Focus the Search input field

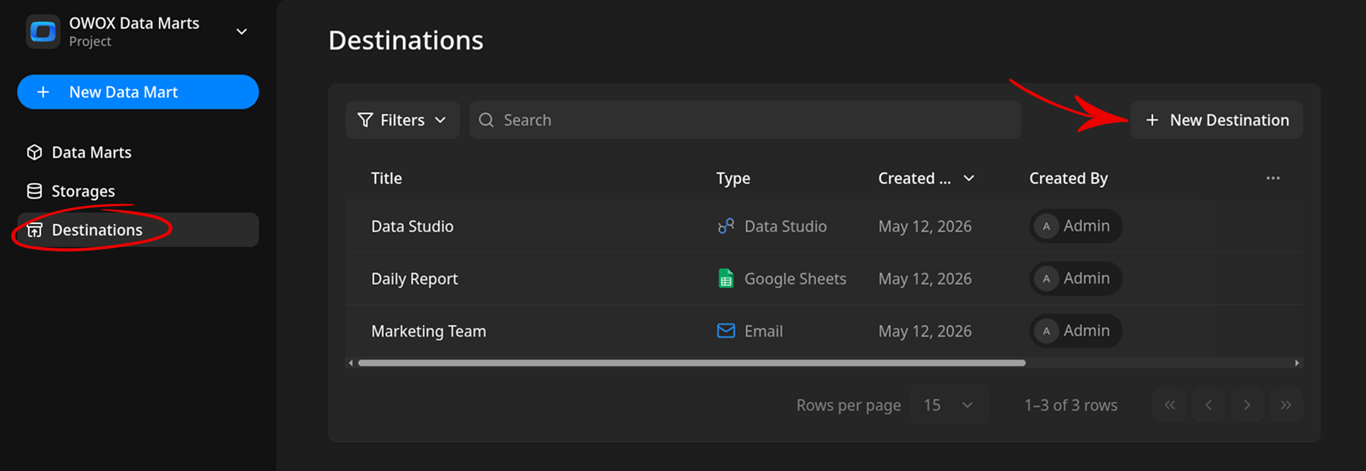[745, 120]
